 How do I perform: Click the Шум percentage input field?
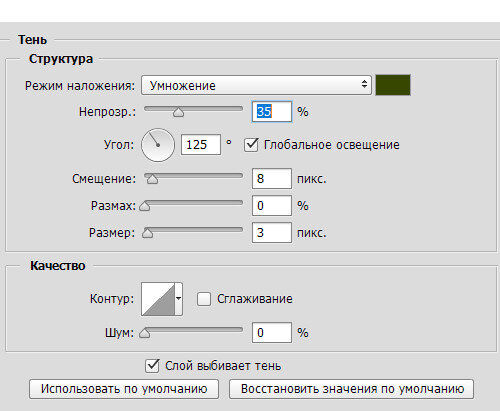[272, 332]
